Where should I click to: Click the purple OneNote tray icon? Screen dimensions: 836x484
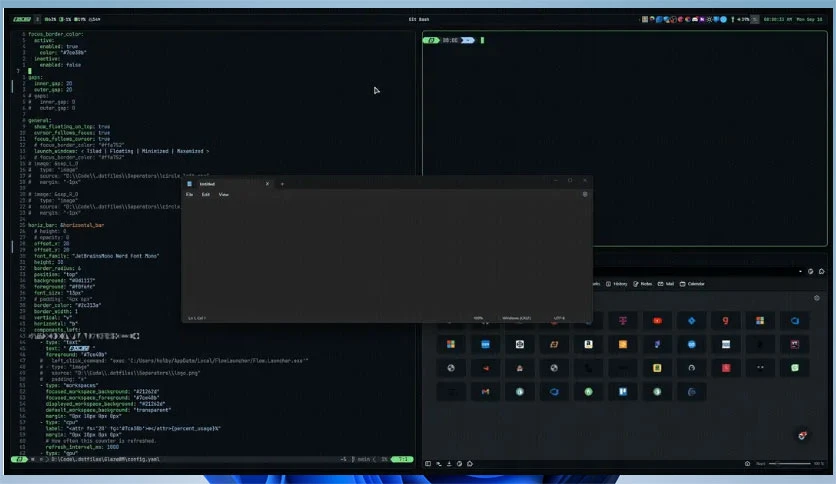click(702, 19)
